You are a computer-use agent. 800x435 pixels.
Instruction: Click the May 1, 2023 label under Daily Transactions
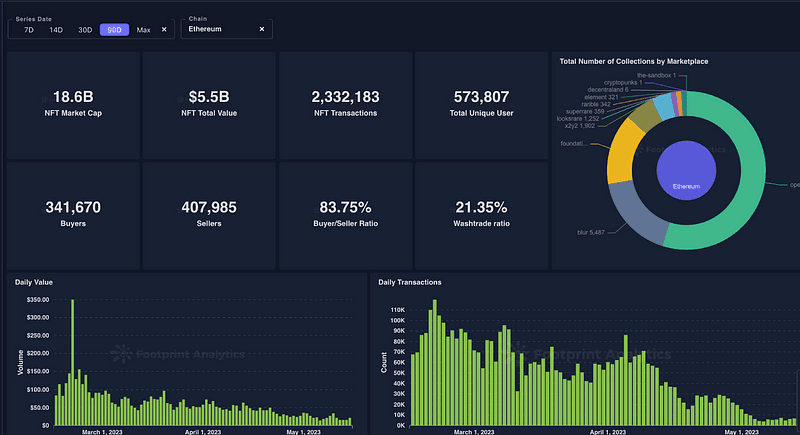[x=741, y=432]
